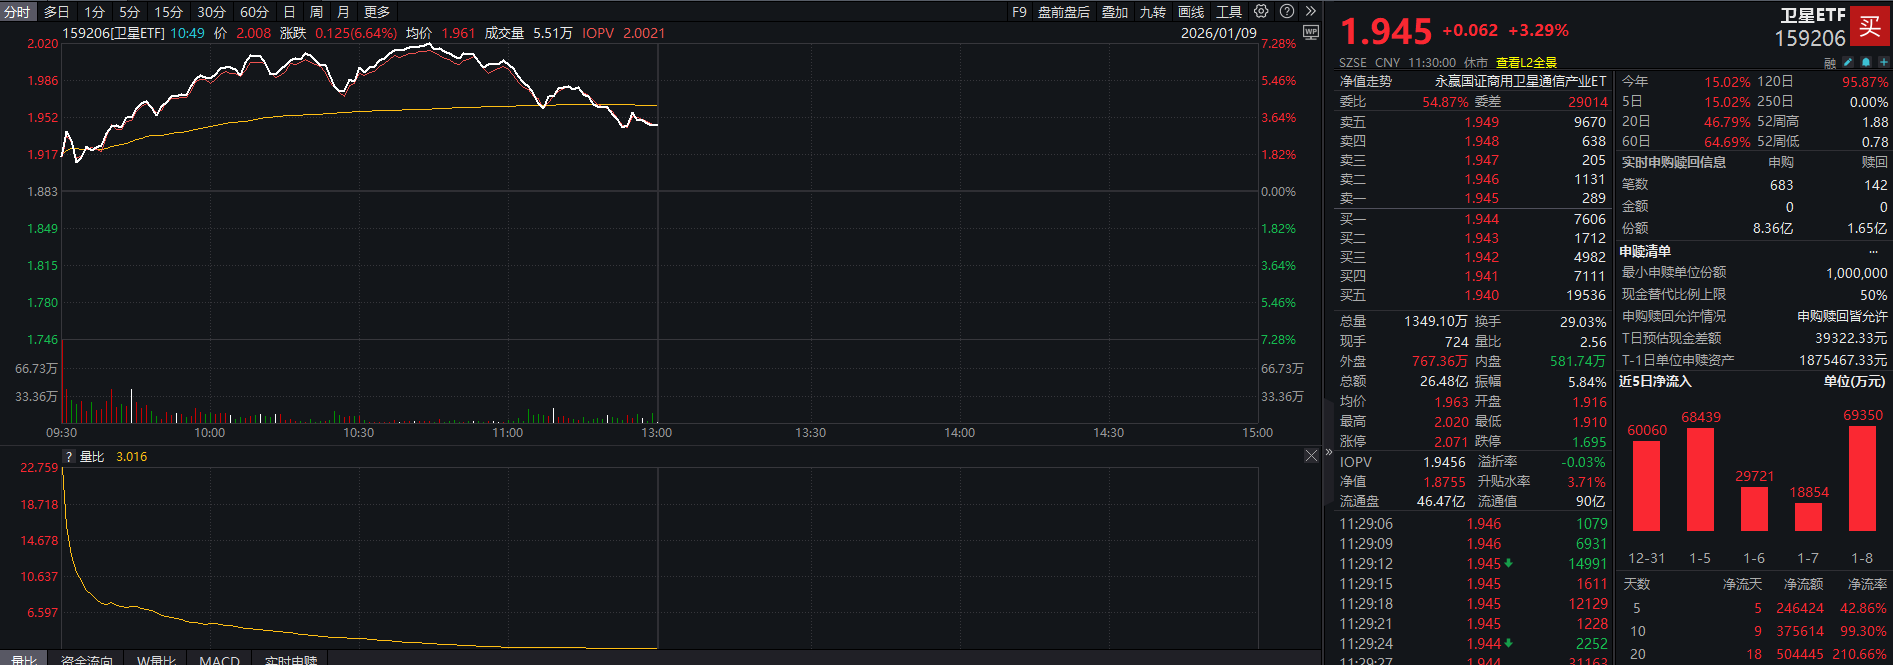Image resolution: width=1893 pixels, height=665 pixels.
Task: Click the question mark beside 量比 indicator
Action: click(69, 457)
